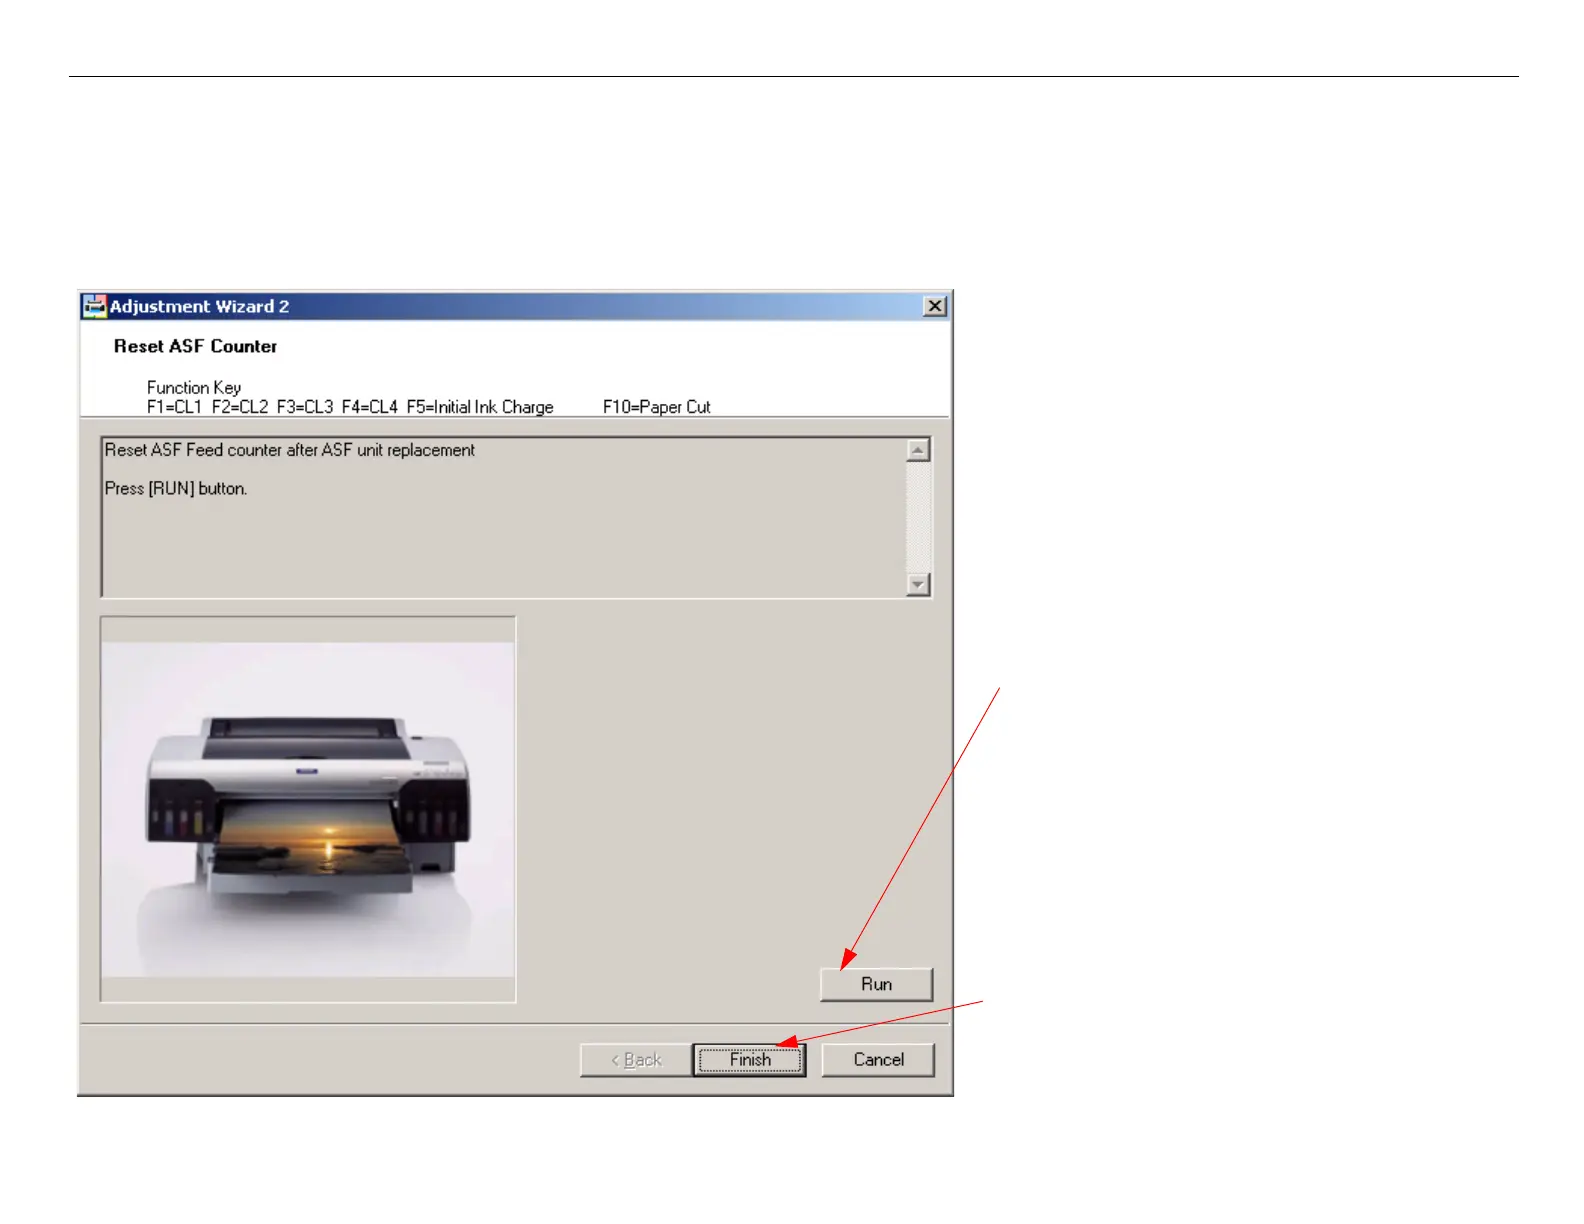
Task: Click the instruction box scroll down arrow
Action: click(918, 584)
